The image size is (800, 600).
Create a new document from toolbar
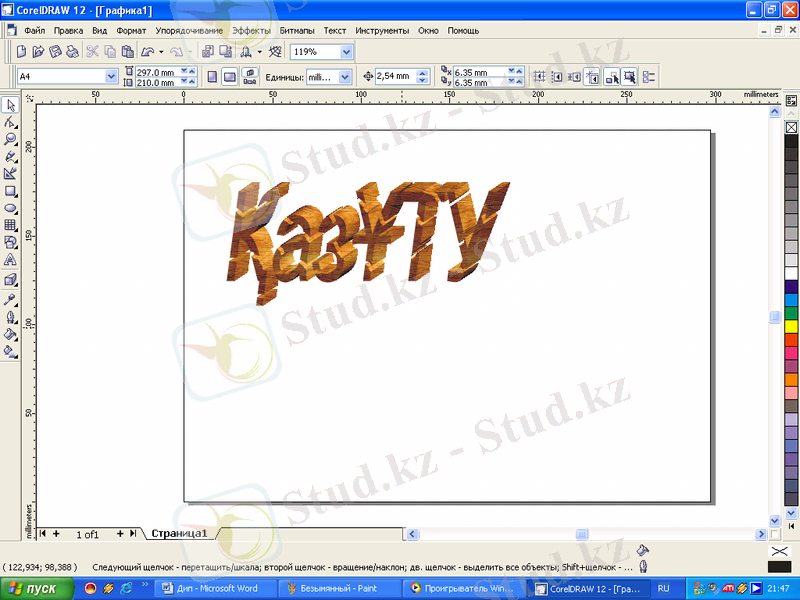(x=21, y=52)
